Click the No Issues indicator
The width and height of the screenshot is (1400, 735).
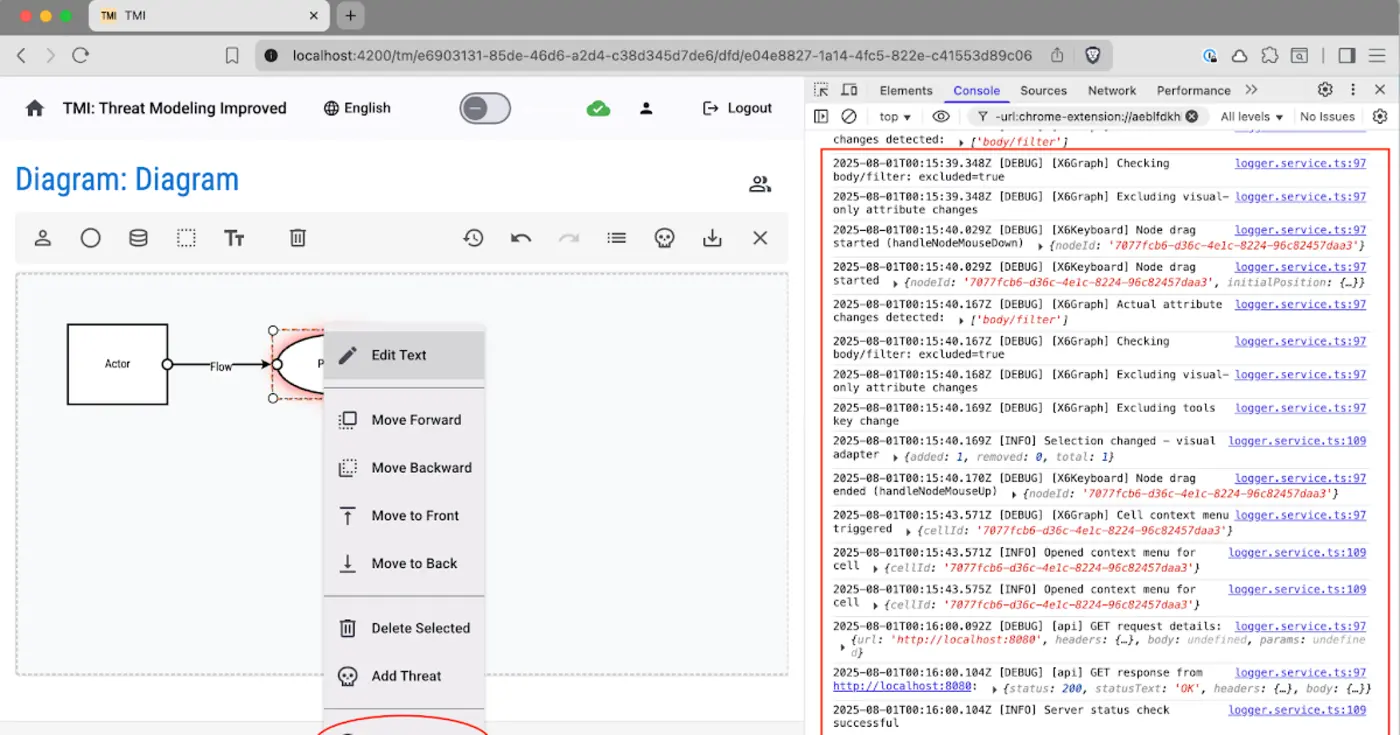click(x=1327, y=117)
